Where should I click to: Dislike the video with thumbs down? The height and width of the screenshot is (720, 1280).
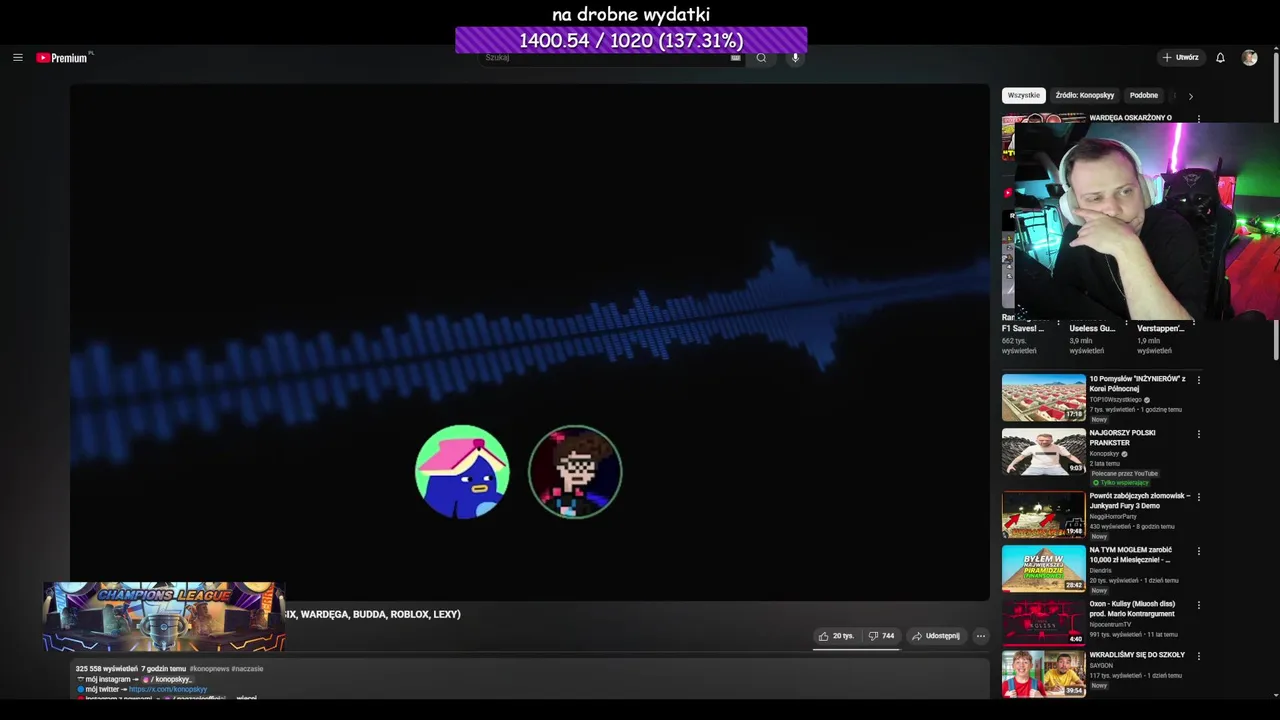(881, 636)
